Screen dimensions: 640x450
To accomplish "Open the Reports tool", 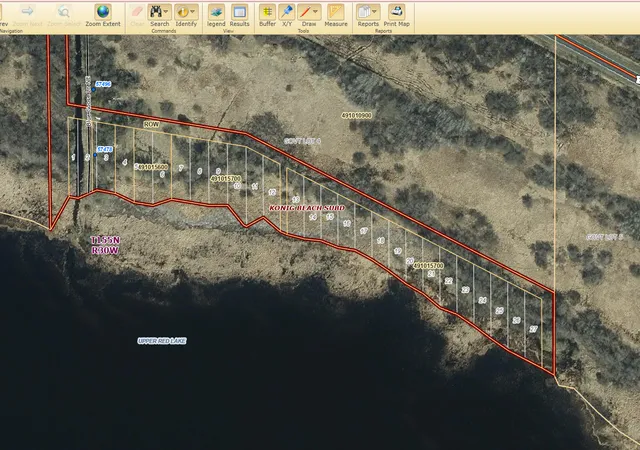I will pos(364,12).
